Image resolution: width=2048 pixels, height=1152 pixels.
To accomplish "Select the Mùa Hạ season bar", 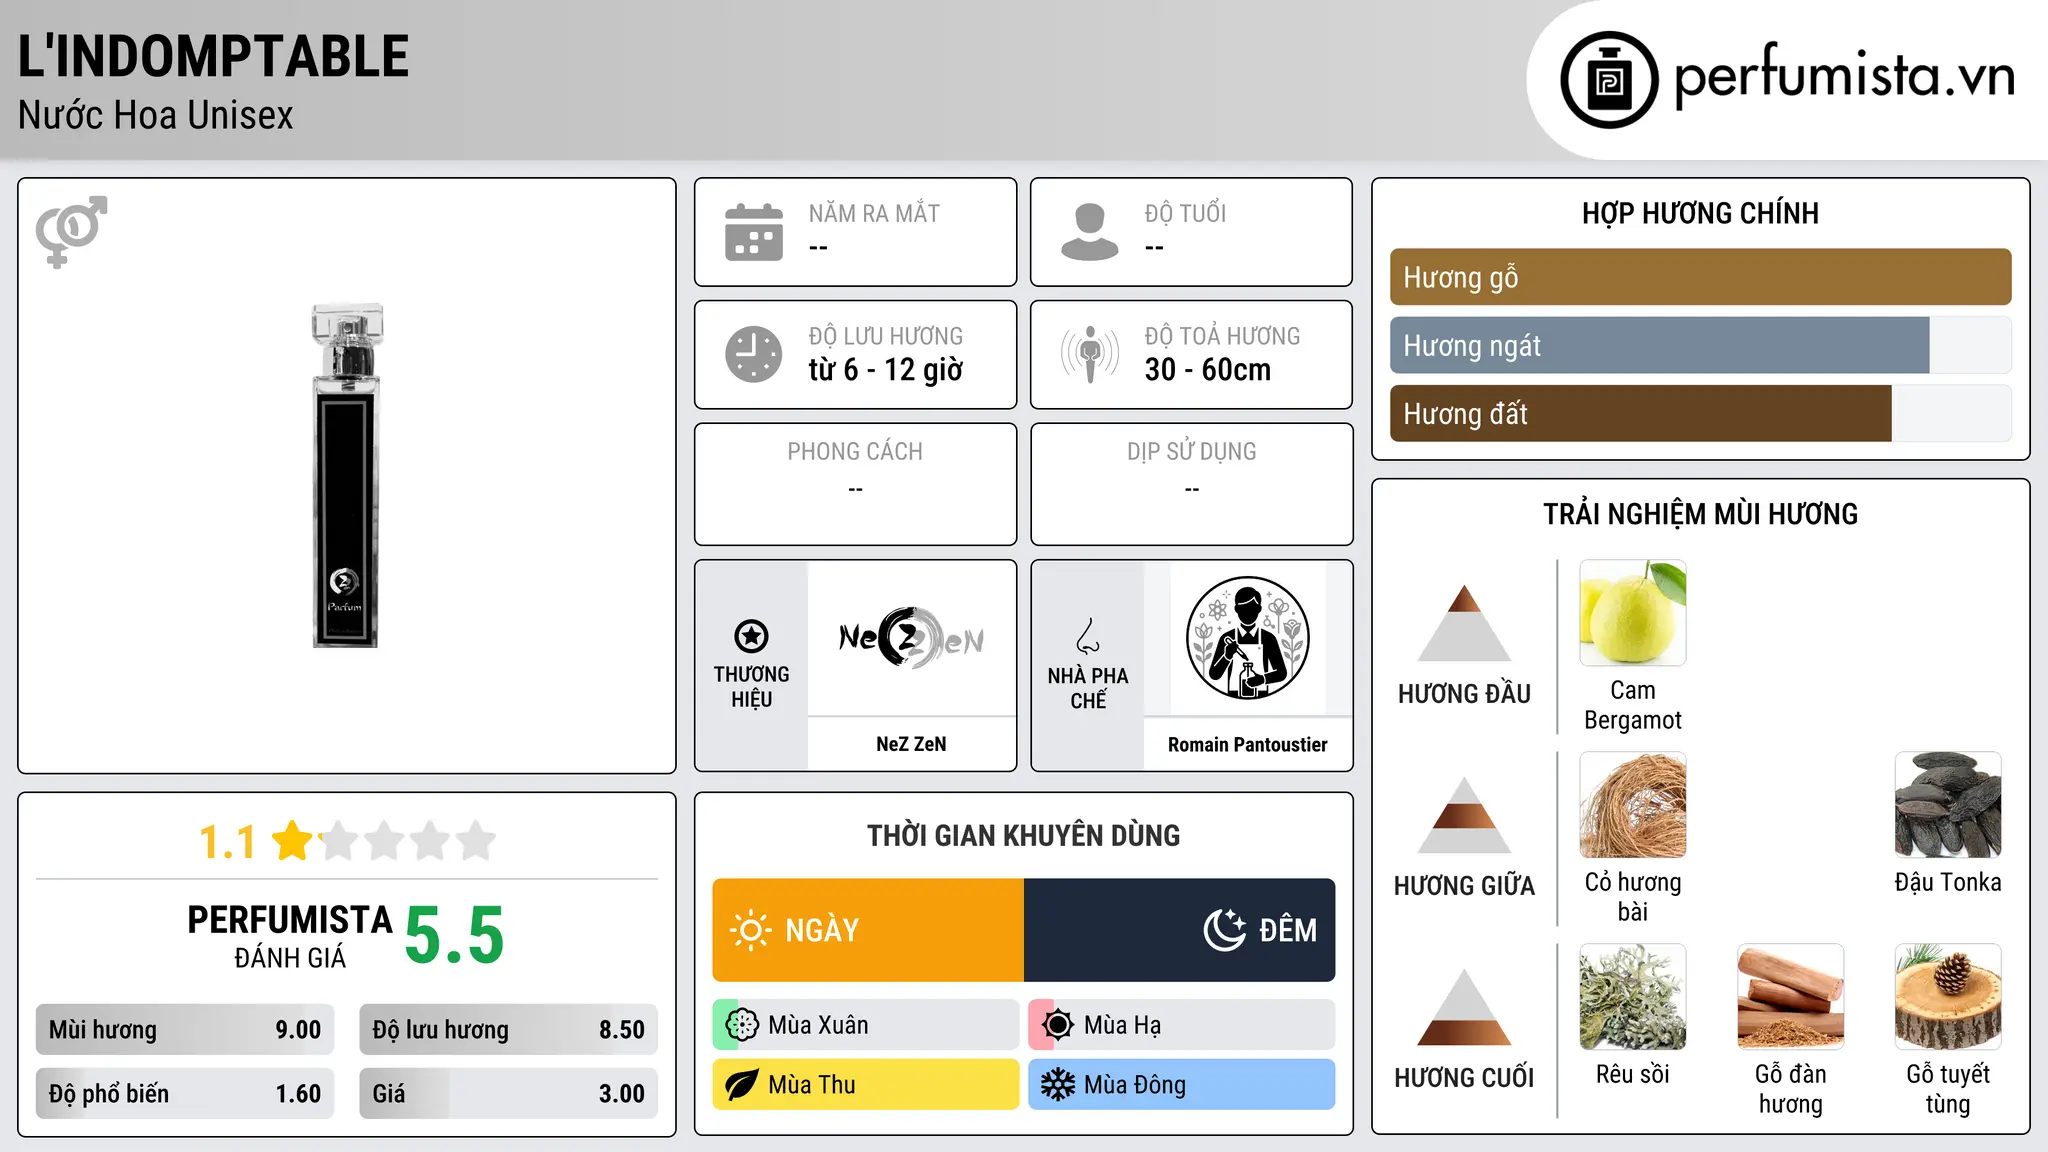I will click(x=1182, y=1025).
